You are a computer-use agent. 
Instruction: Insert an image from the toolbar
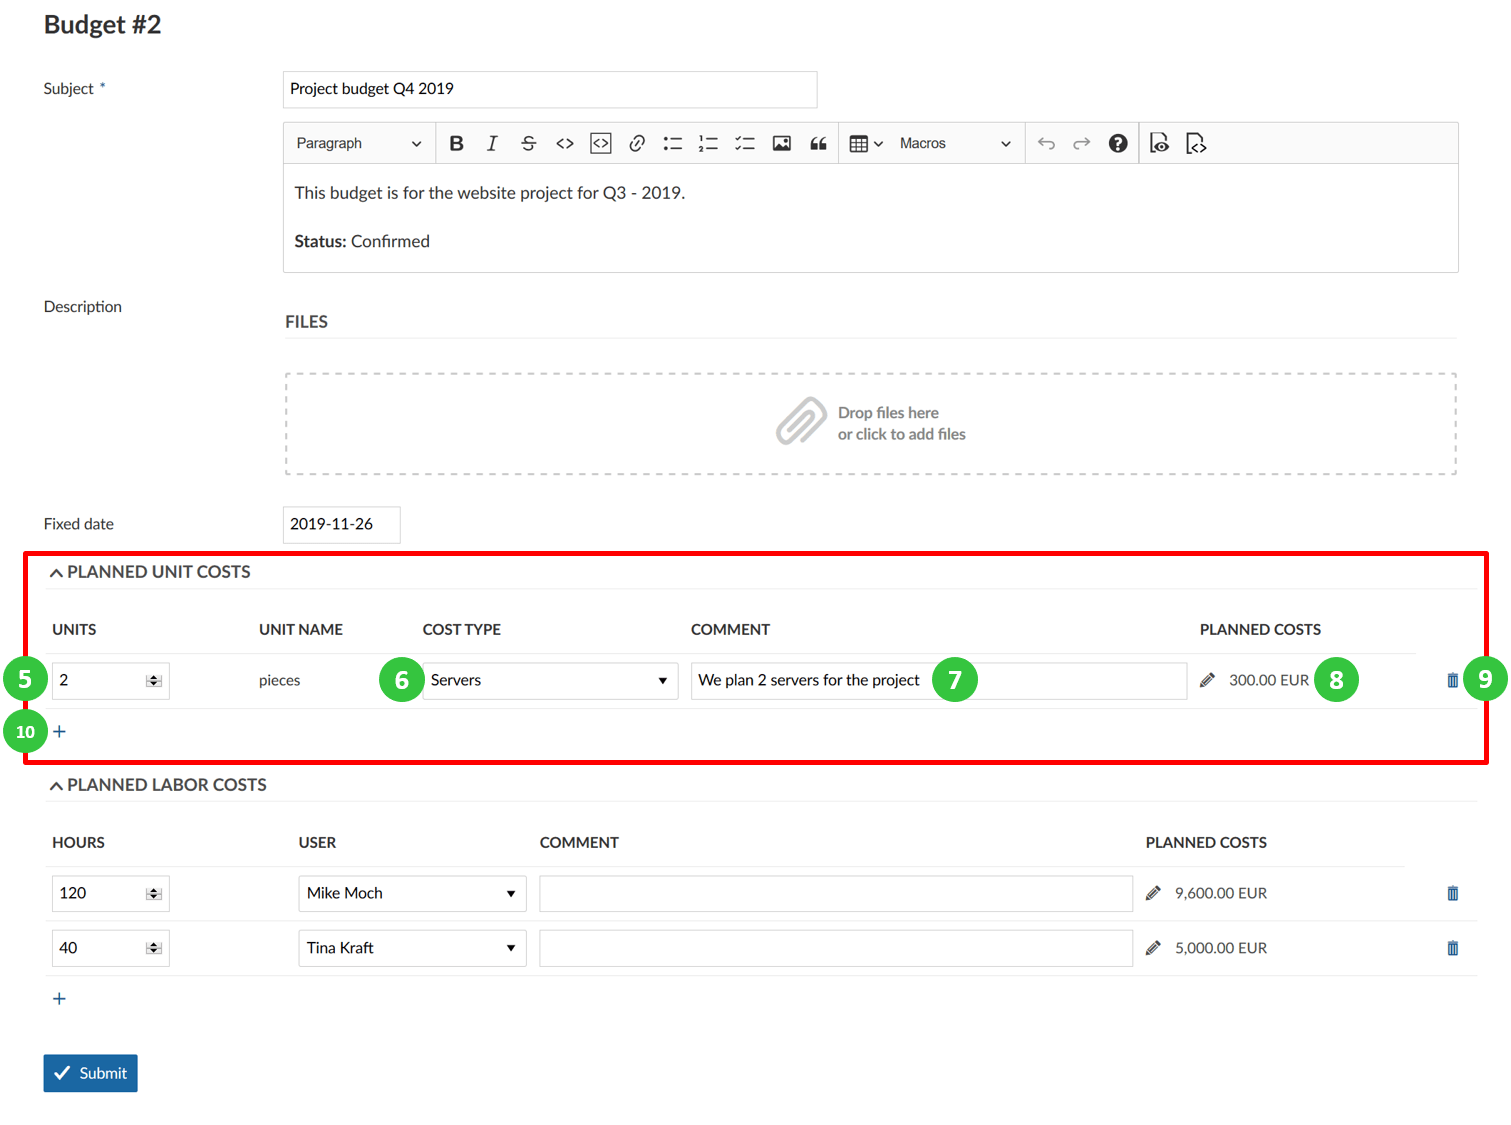pyautogui.click(x=782, y=144)
